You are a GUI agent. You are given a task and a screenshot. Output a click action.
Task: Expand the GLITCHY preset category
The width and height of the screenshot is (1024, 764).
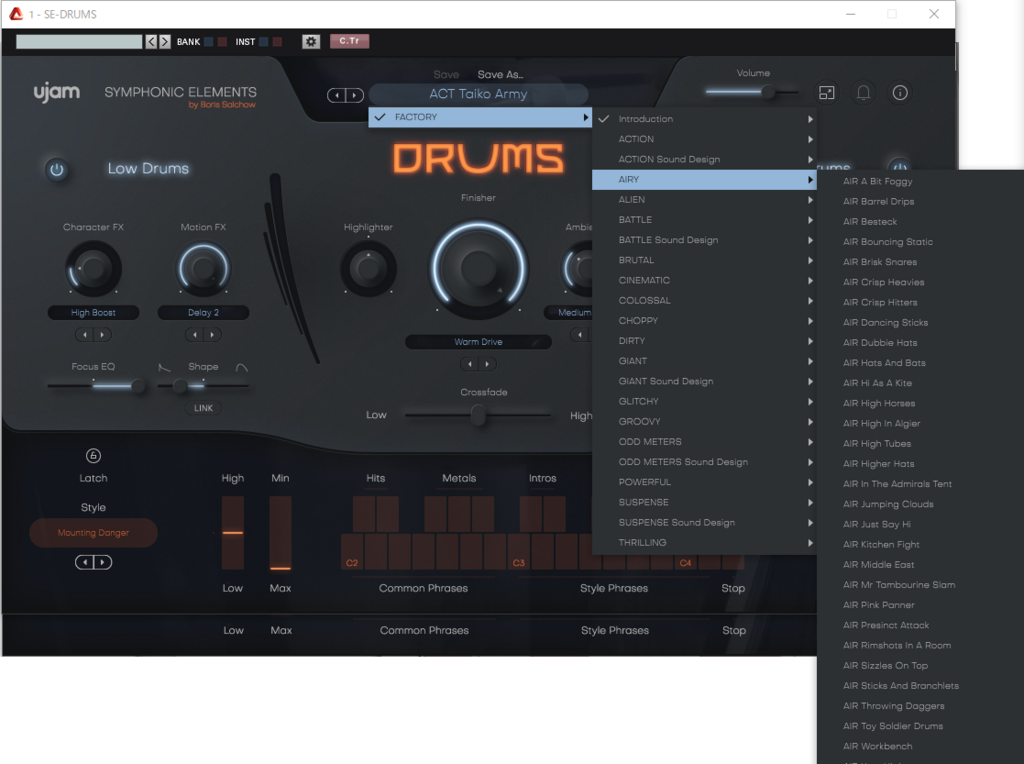pos(704,402)
